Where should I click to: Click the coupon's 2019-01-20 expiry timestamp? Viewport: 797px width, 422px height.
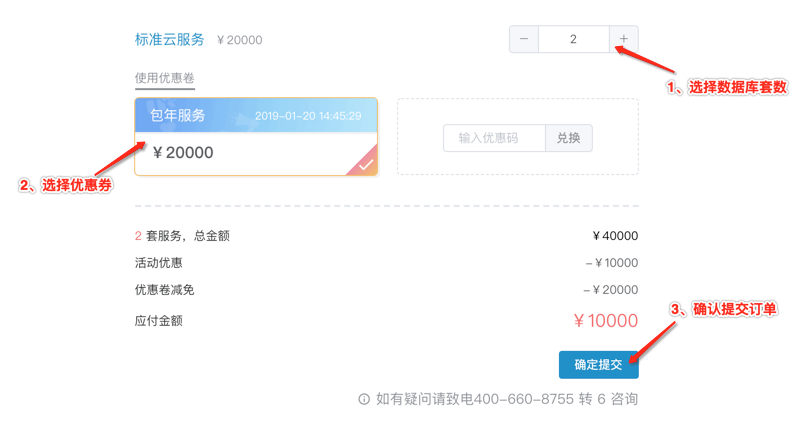point(308,116)
